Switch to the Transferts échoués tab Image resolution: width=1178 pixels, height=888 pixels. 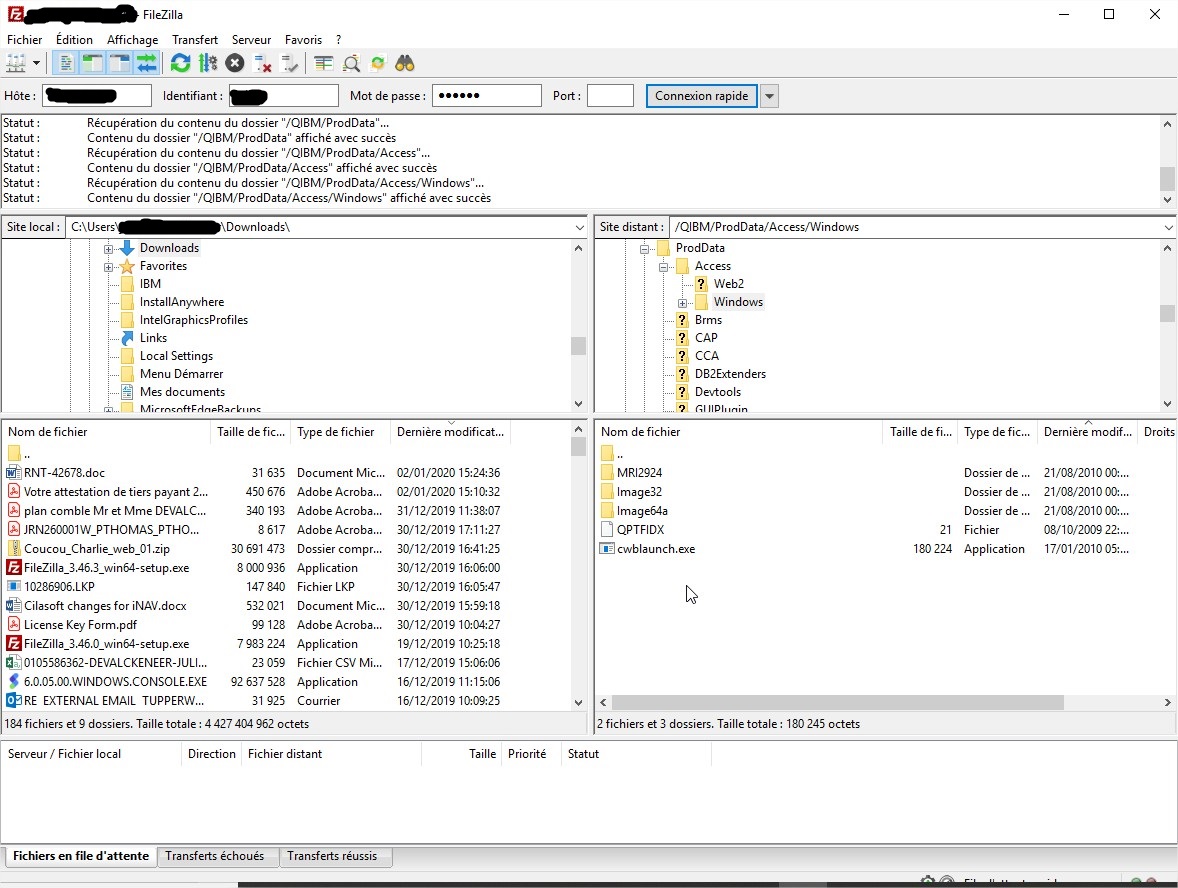tap(218, 856)
